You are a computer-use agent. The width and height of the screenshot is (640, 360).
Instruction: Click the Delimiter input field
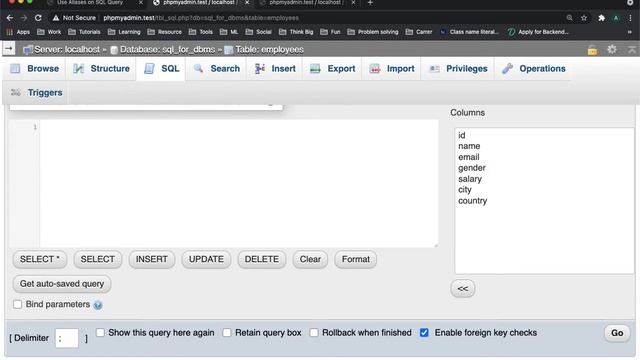click(x=67, y=338)
